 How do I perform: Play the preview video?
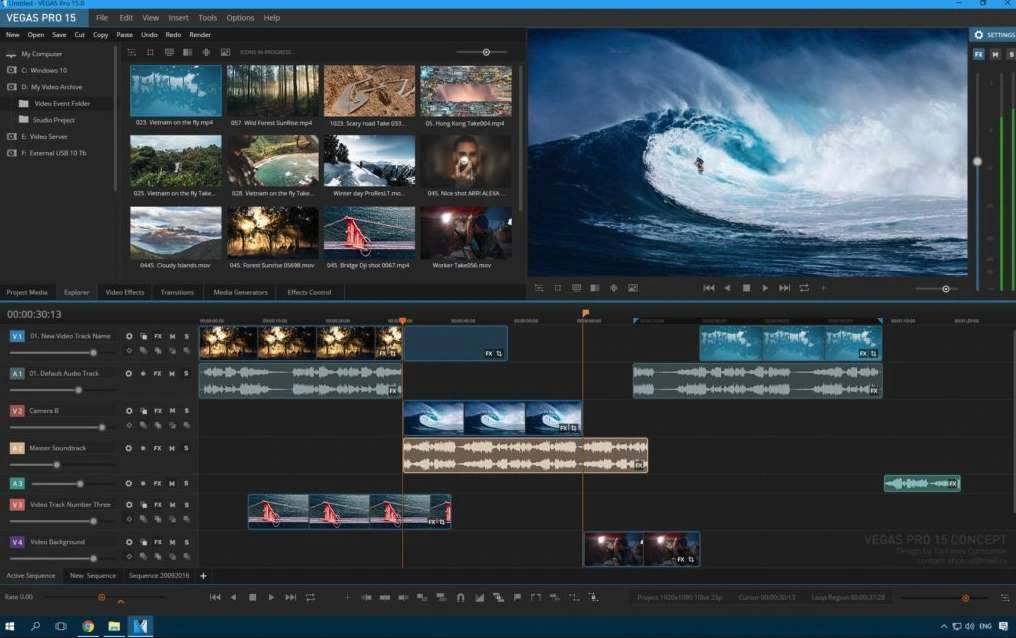click(x=765, y=288)
